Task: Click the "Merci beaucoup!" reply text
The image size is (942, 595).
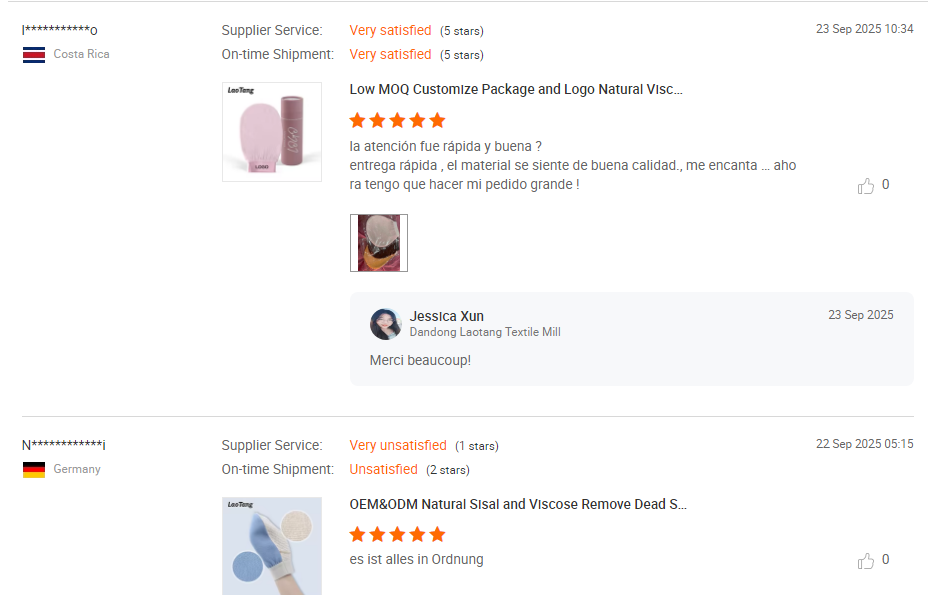Action: click(x=420, y=360)
